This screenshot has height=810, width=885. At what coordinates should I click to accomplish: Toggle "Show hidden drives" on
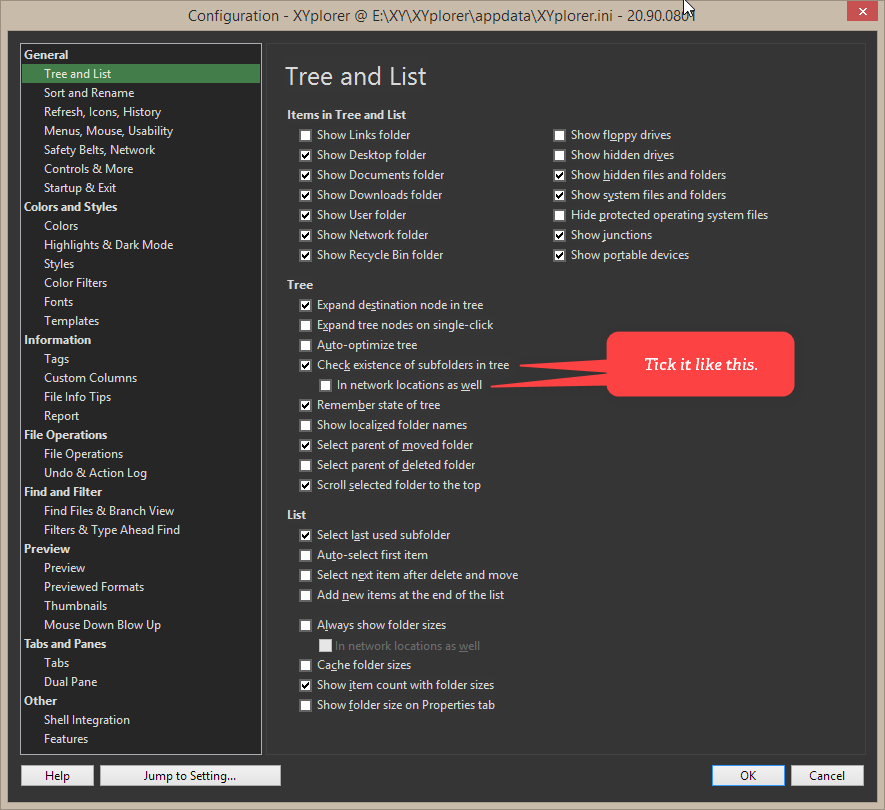(x=559, y=154)
